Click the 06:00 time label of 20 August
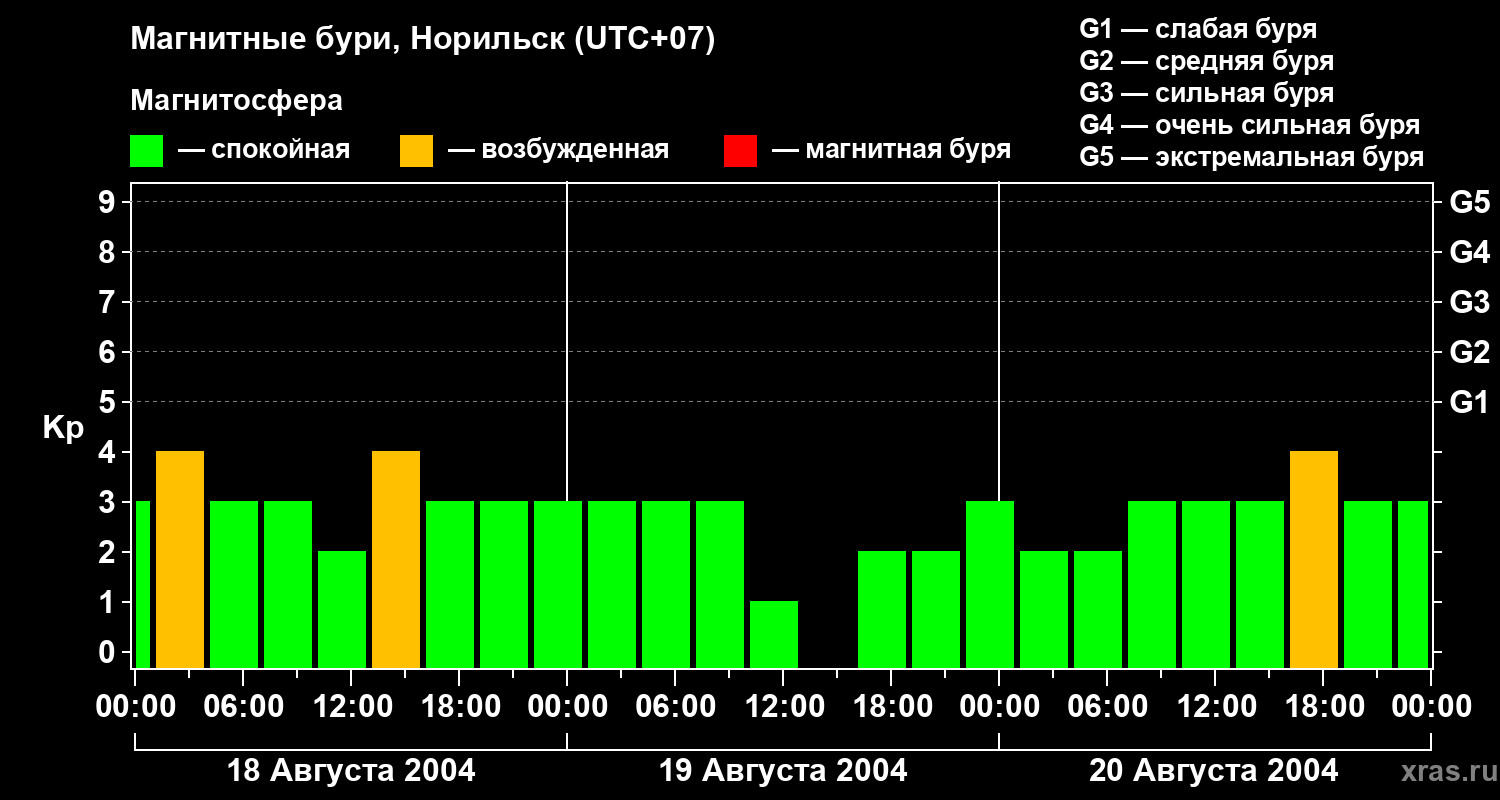 [1107, 707]
